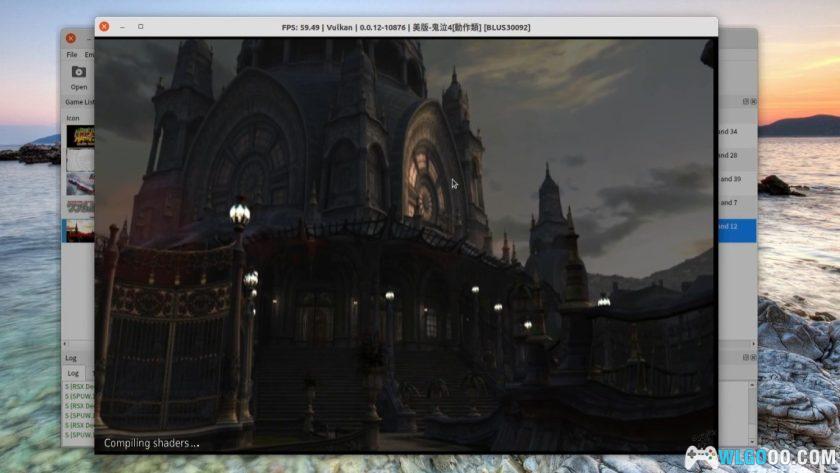840x473 pixels.
Task: Close the Game List dock panel
Action: (x=753, y=101)
